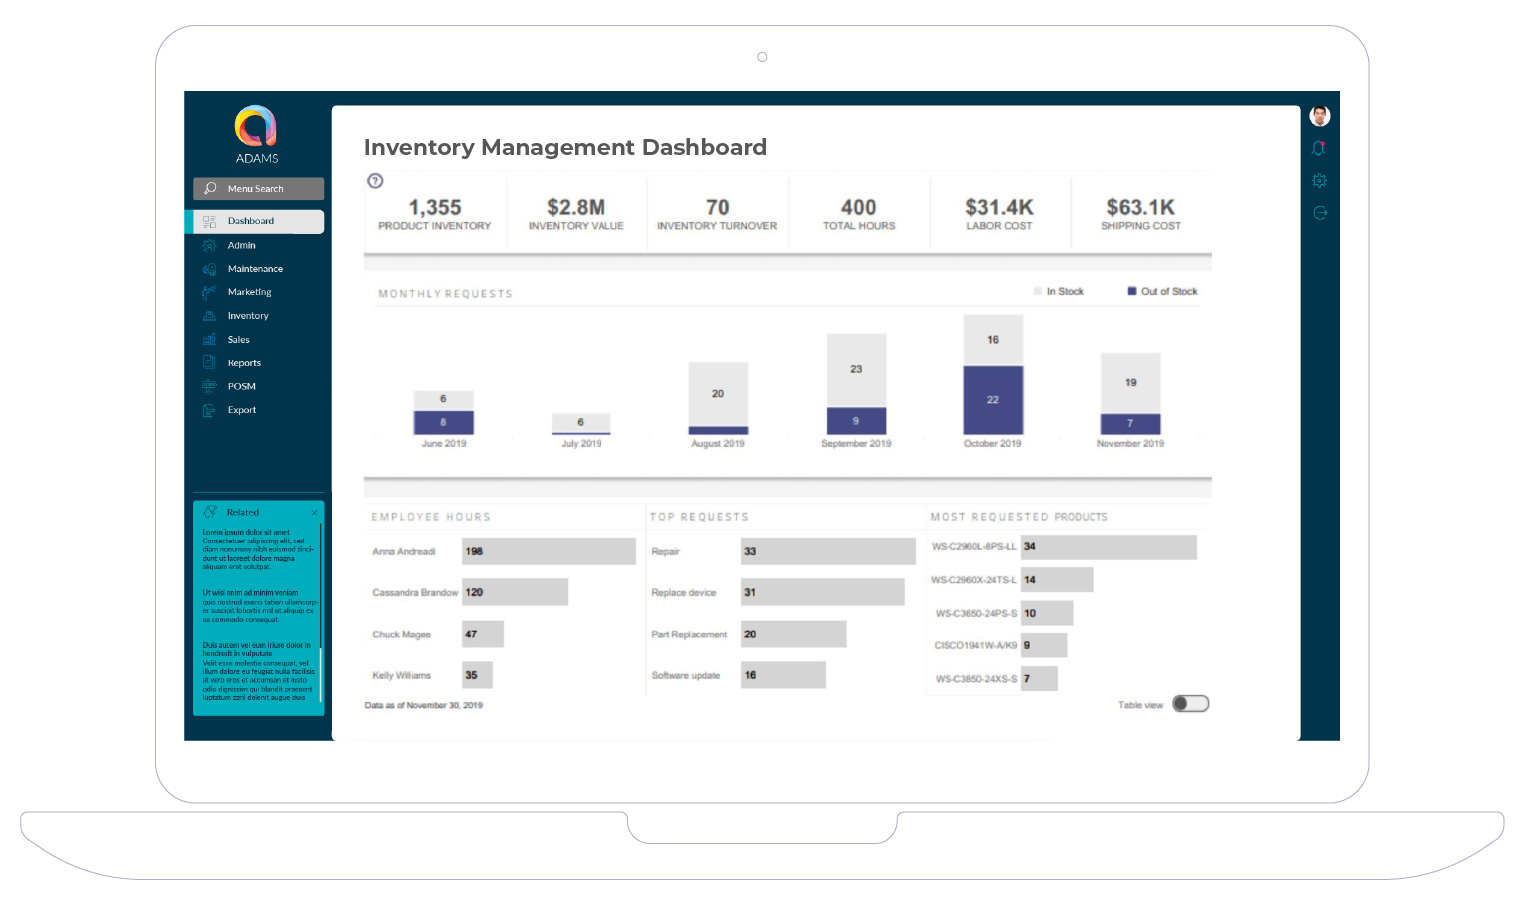Viewport: 1524px width, 905px height.
Task: Click the magnifier icon in Menu Search
Action: [210, 188]
